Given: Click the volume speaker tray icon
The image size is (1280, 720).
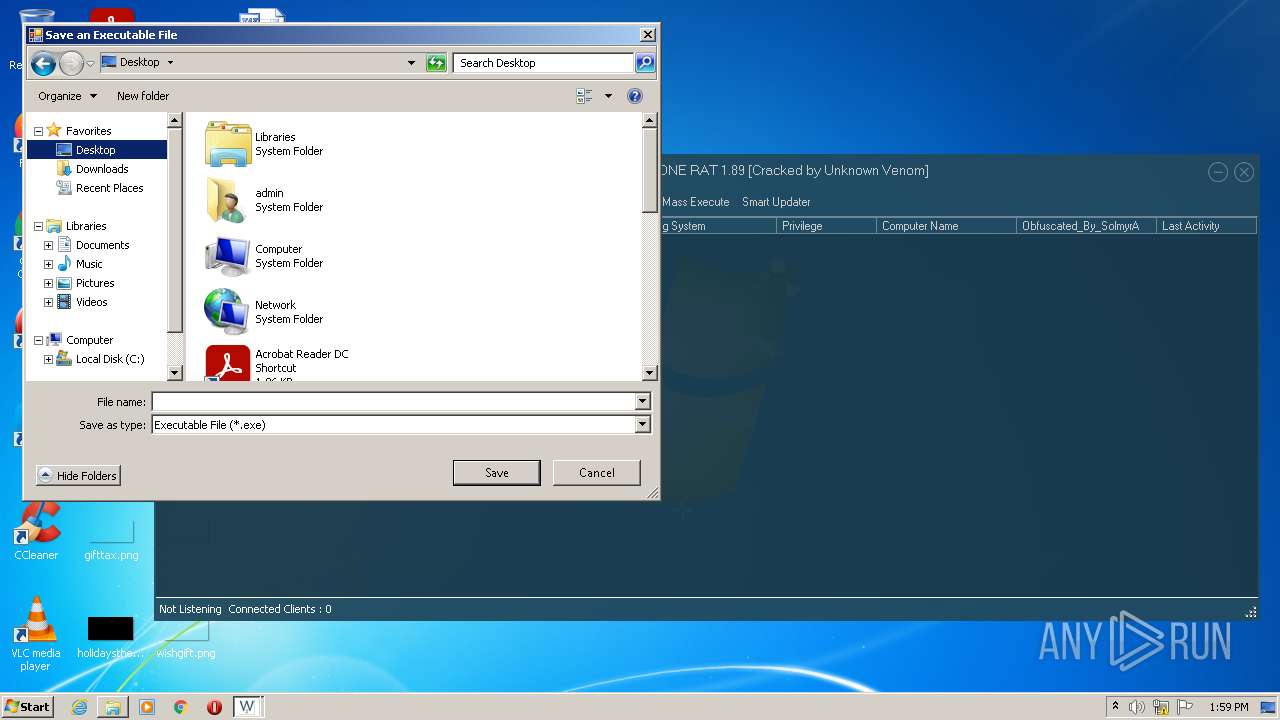Looking at the screenshot, I should click(x=1137, y=707).
